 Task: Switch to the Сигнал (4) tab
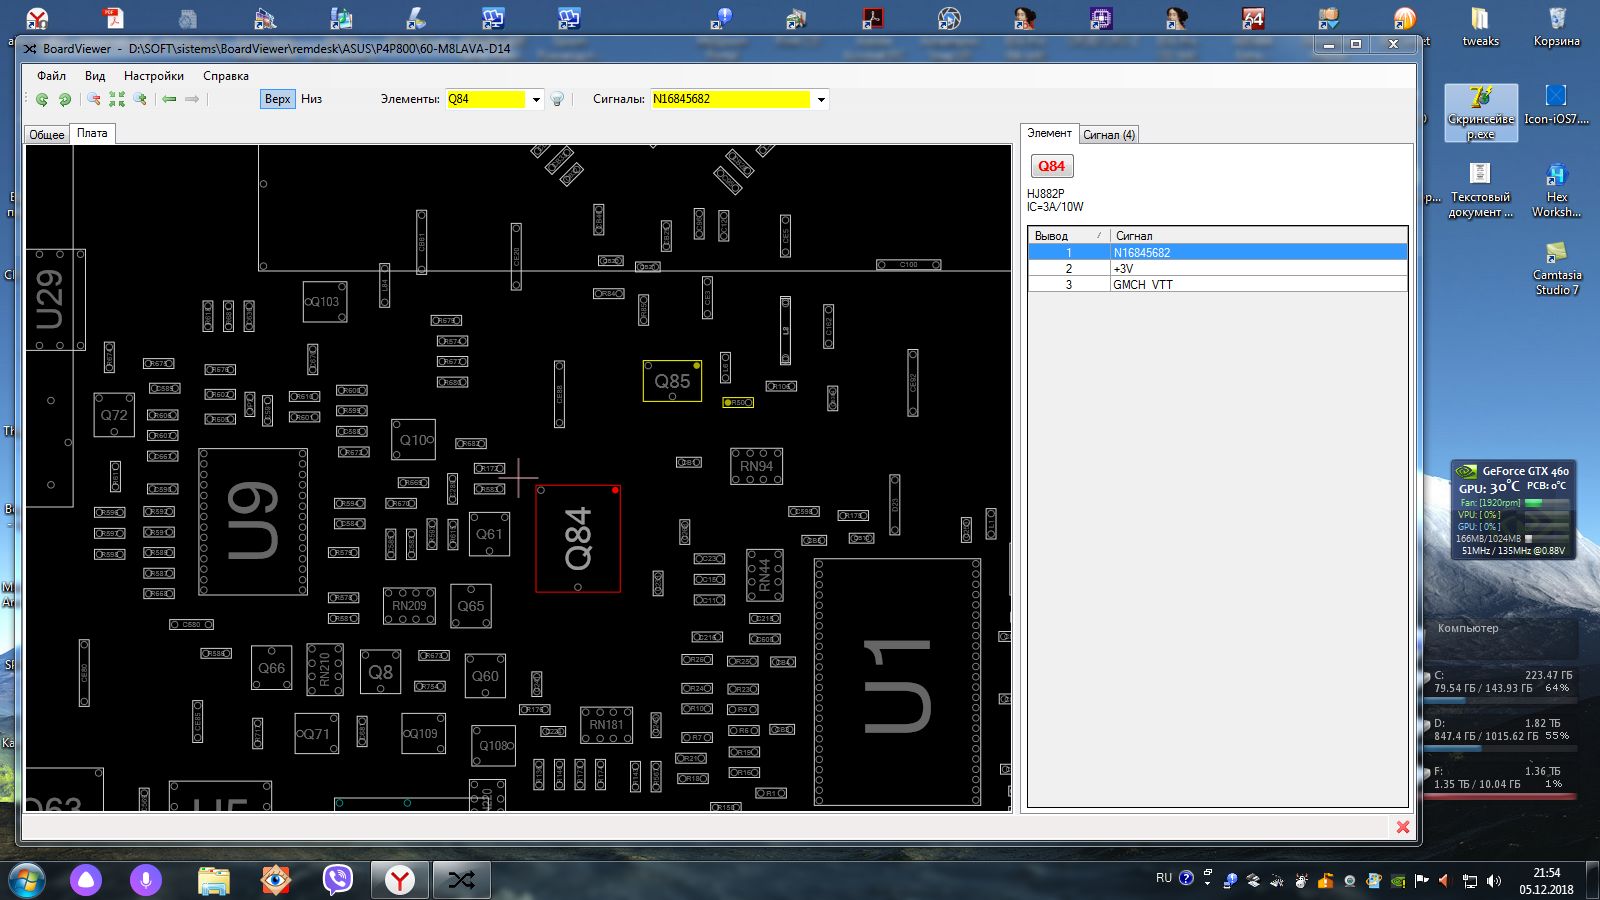1109,134
